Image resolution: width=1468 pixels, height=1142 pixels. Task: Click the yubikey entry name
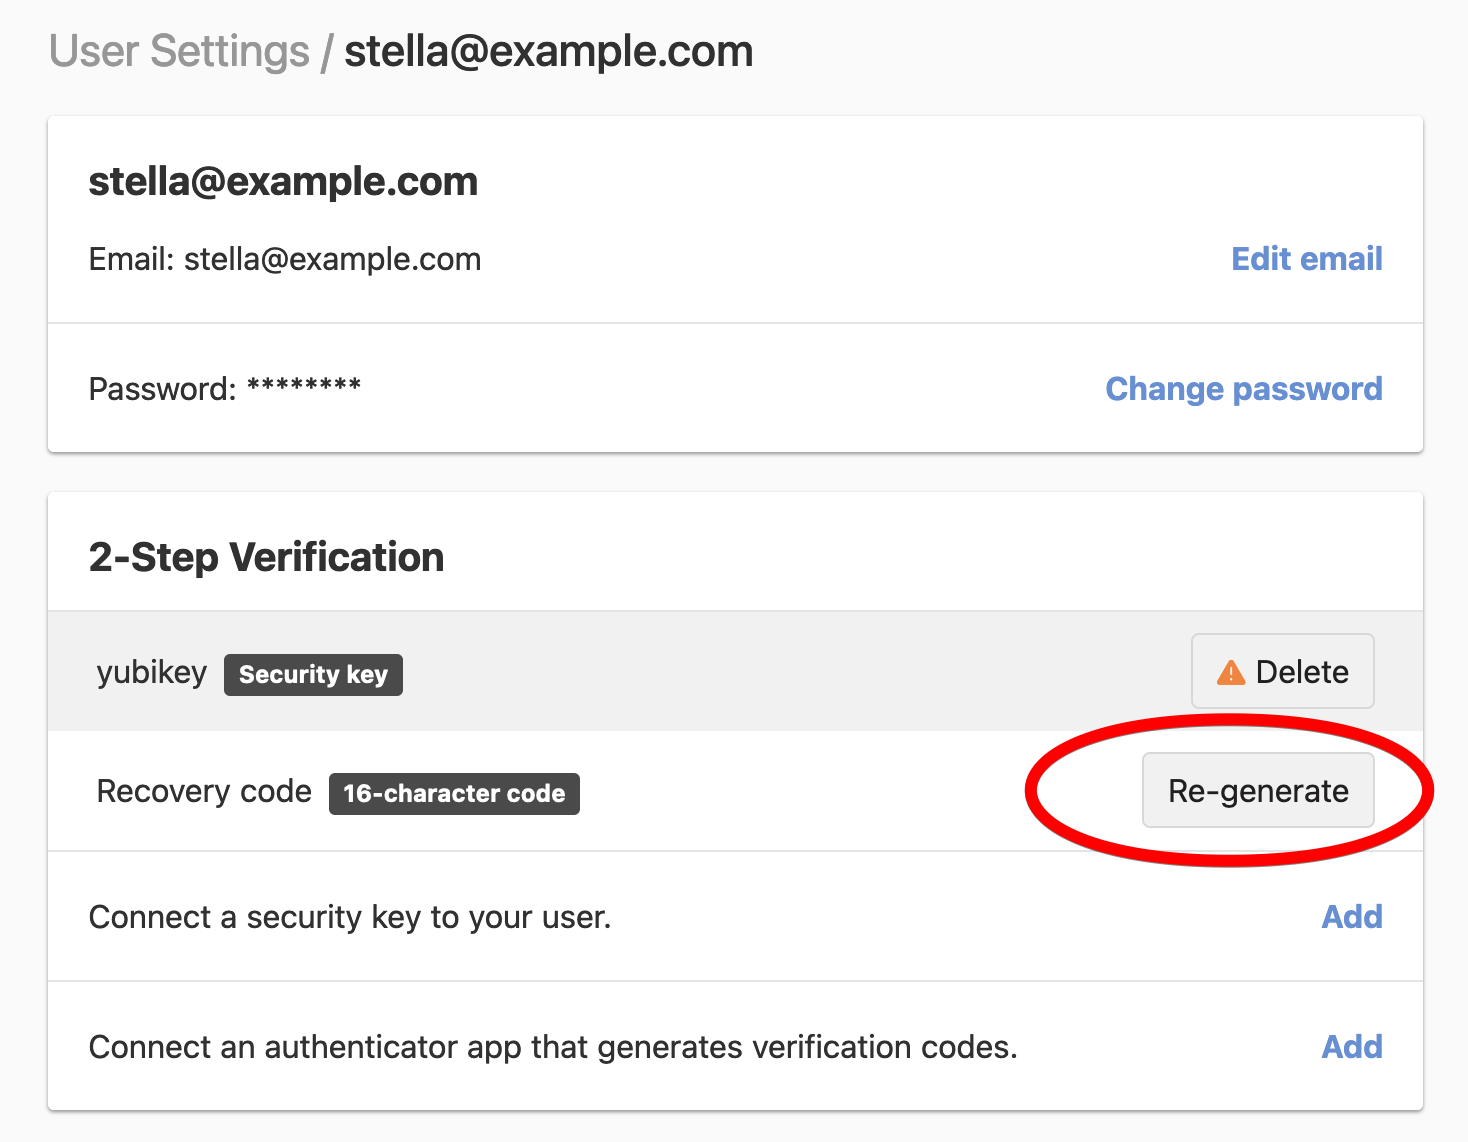click(x=152, y=673)
